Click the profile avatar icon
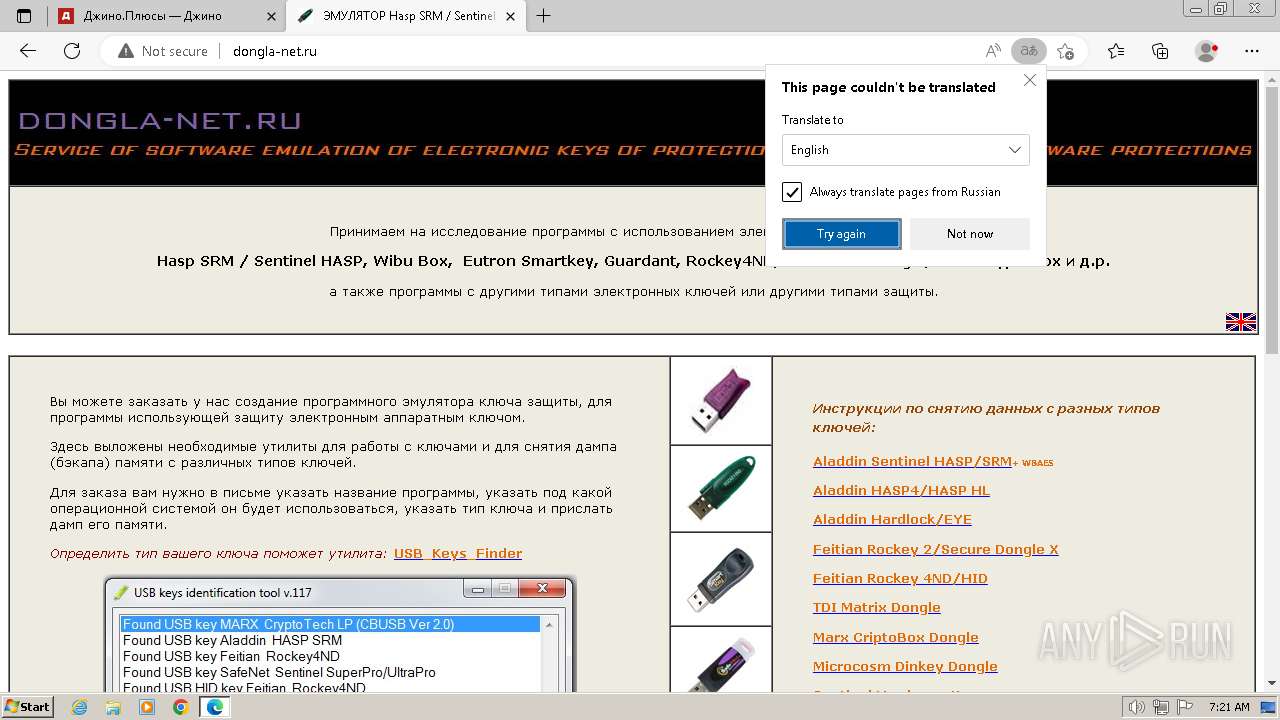The width and height of the screenshot is (1280, 720). pos(1207,51)
